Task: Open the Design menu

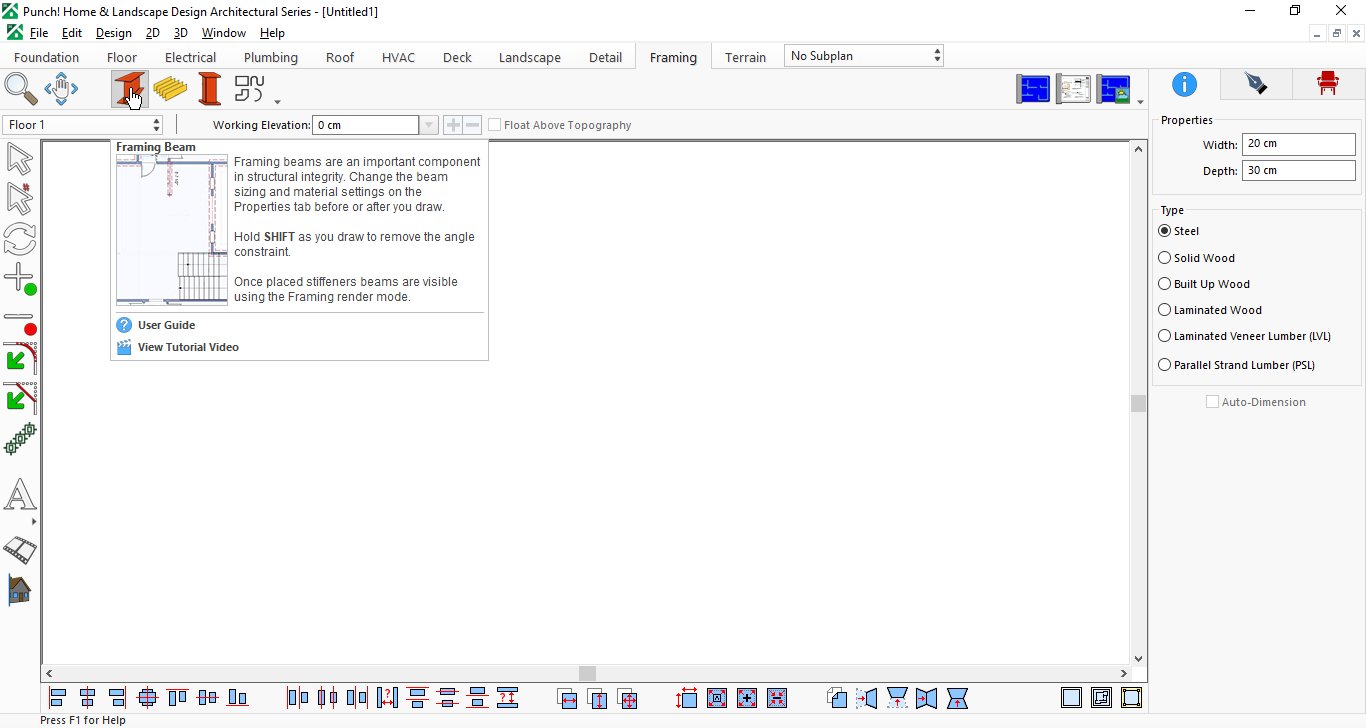Action: [114, 33]
